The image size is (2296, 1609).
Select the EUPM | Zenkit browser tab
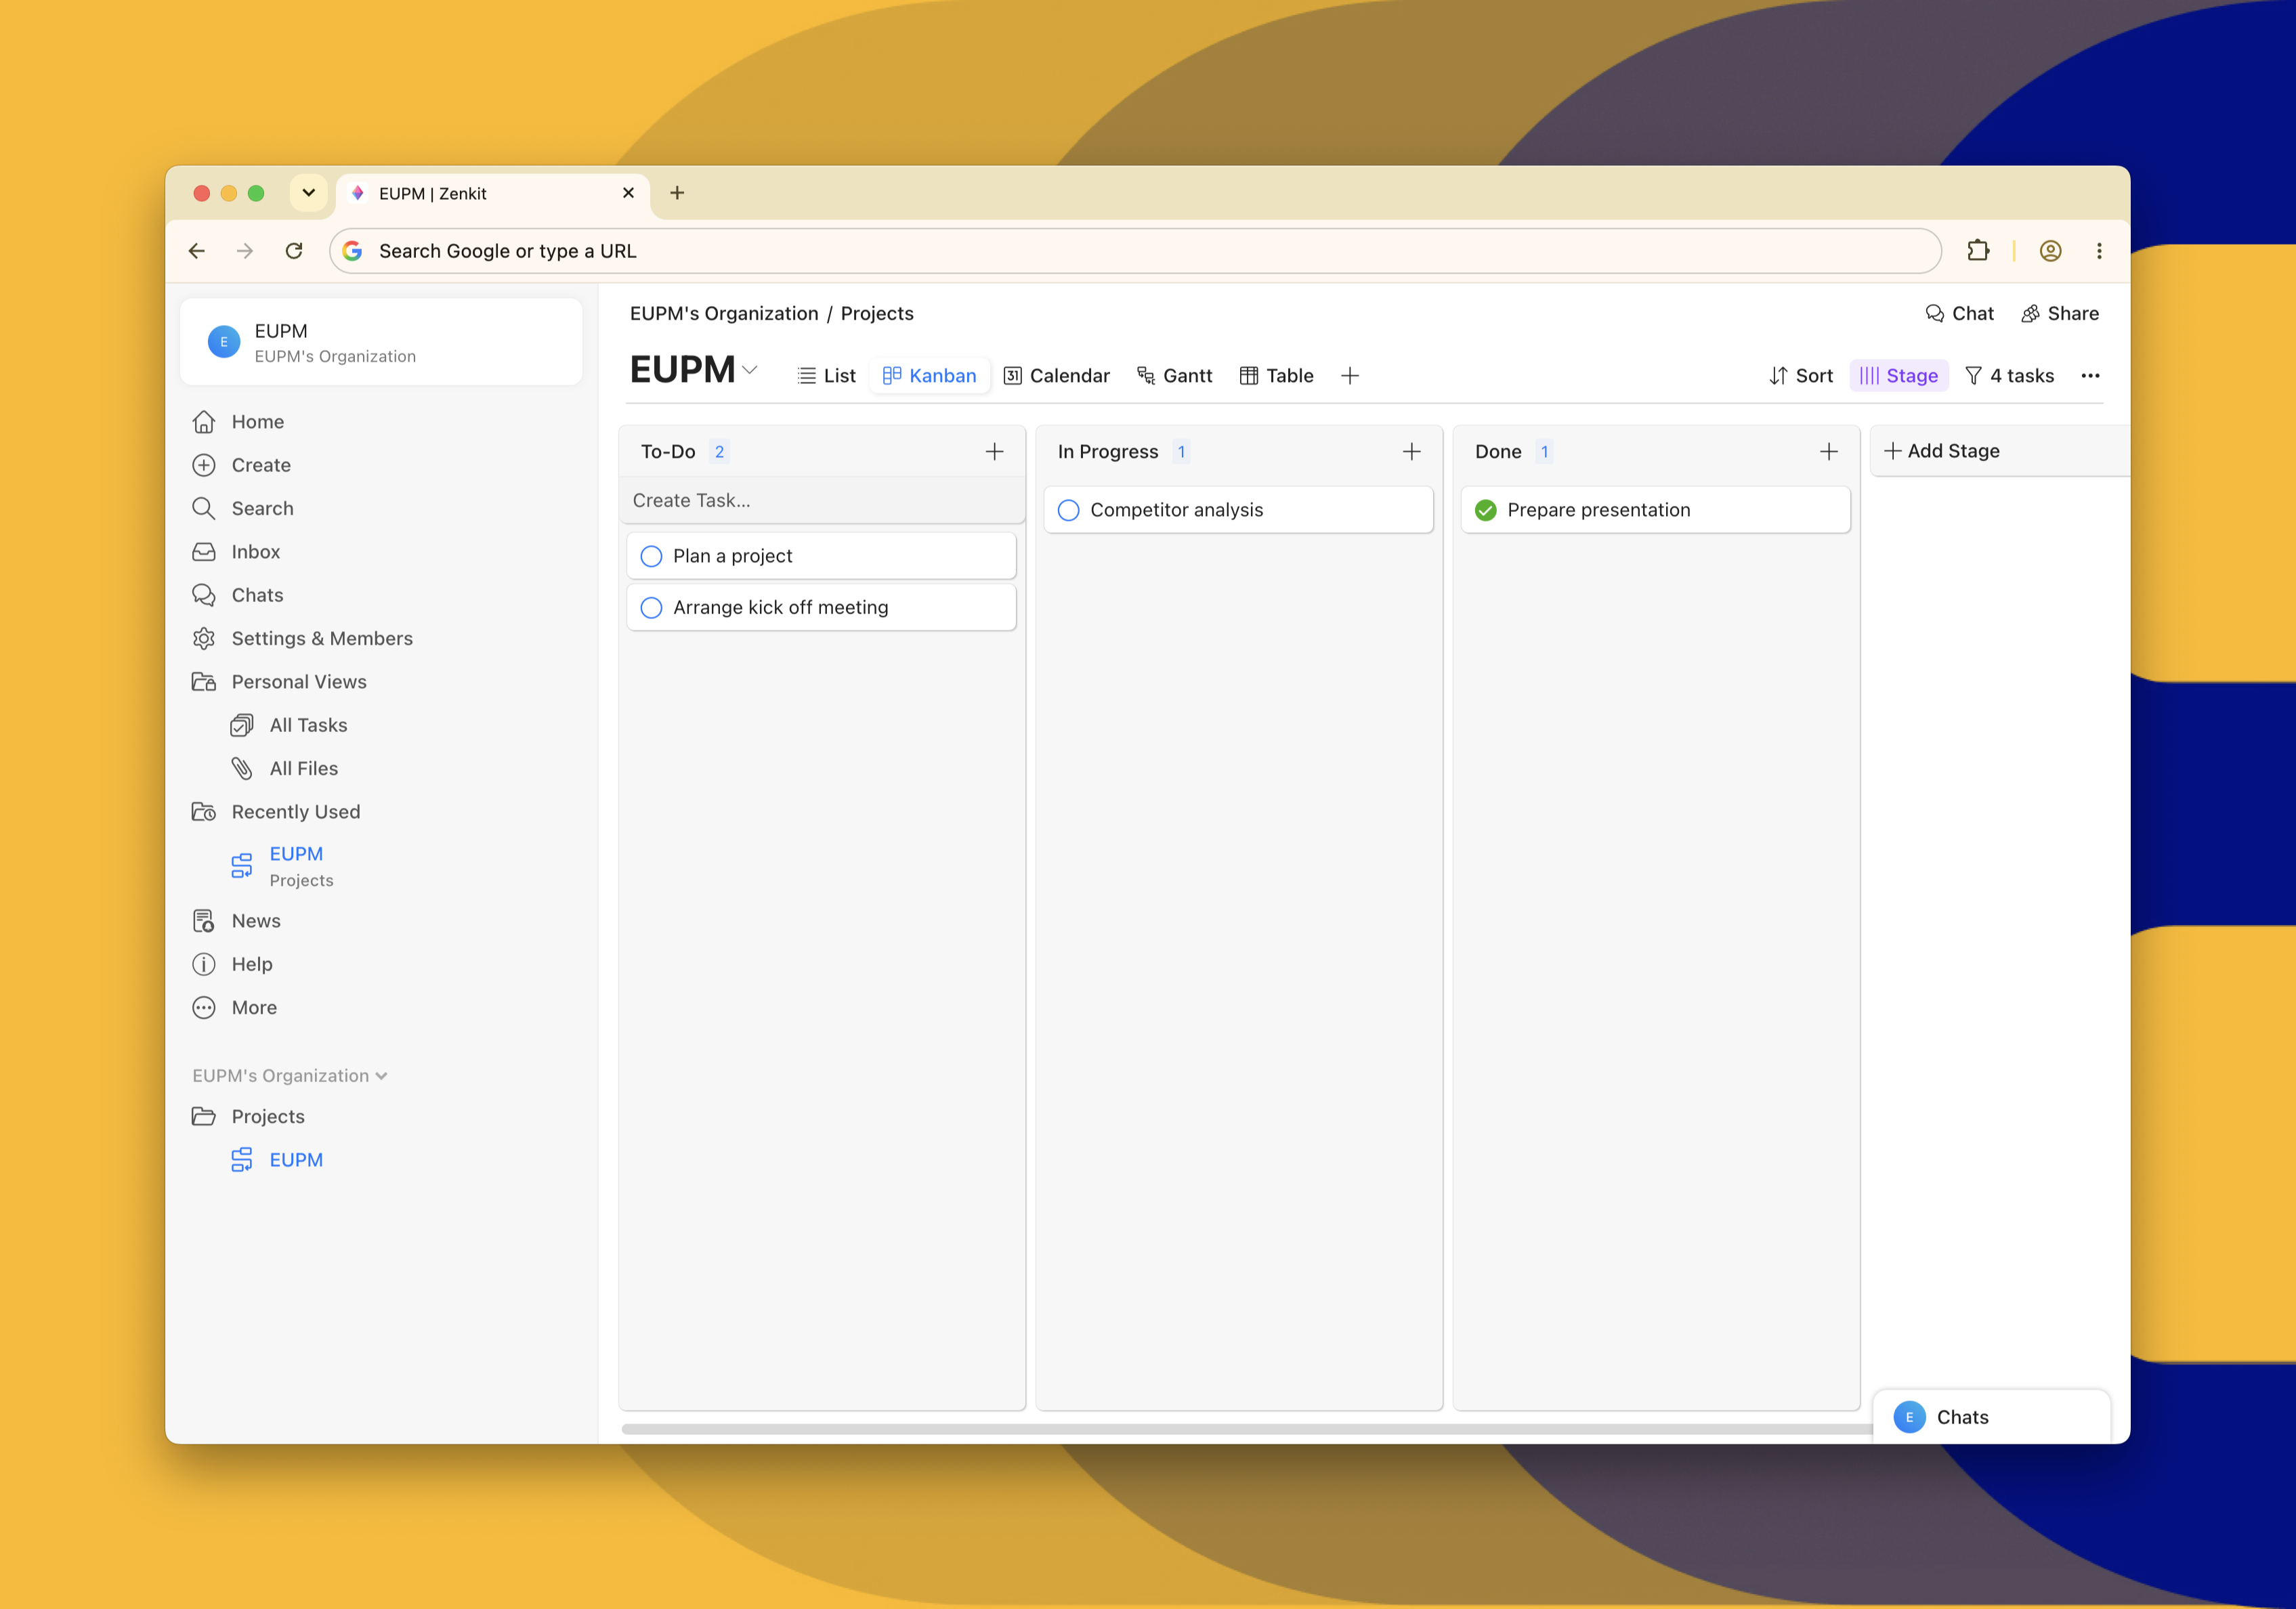coord(493,194)
